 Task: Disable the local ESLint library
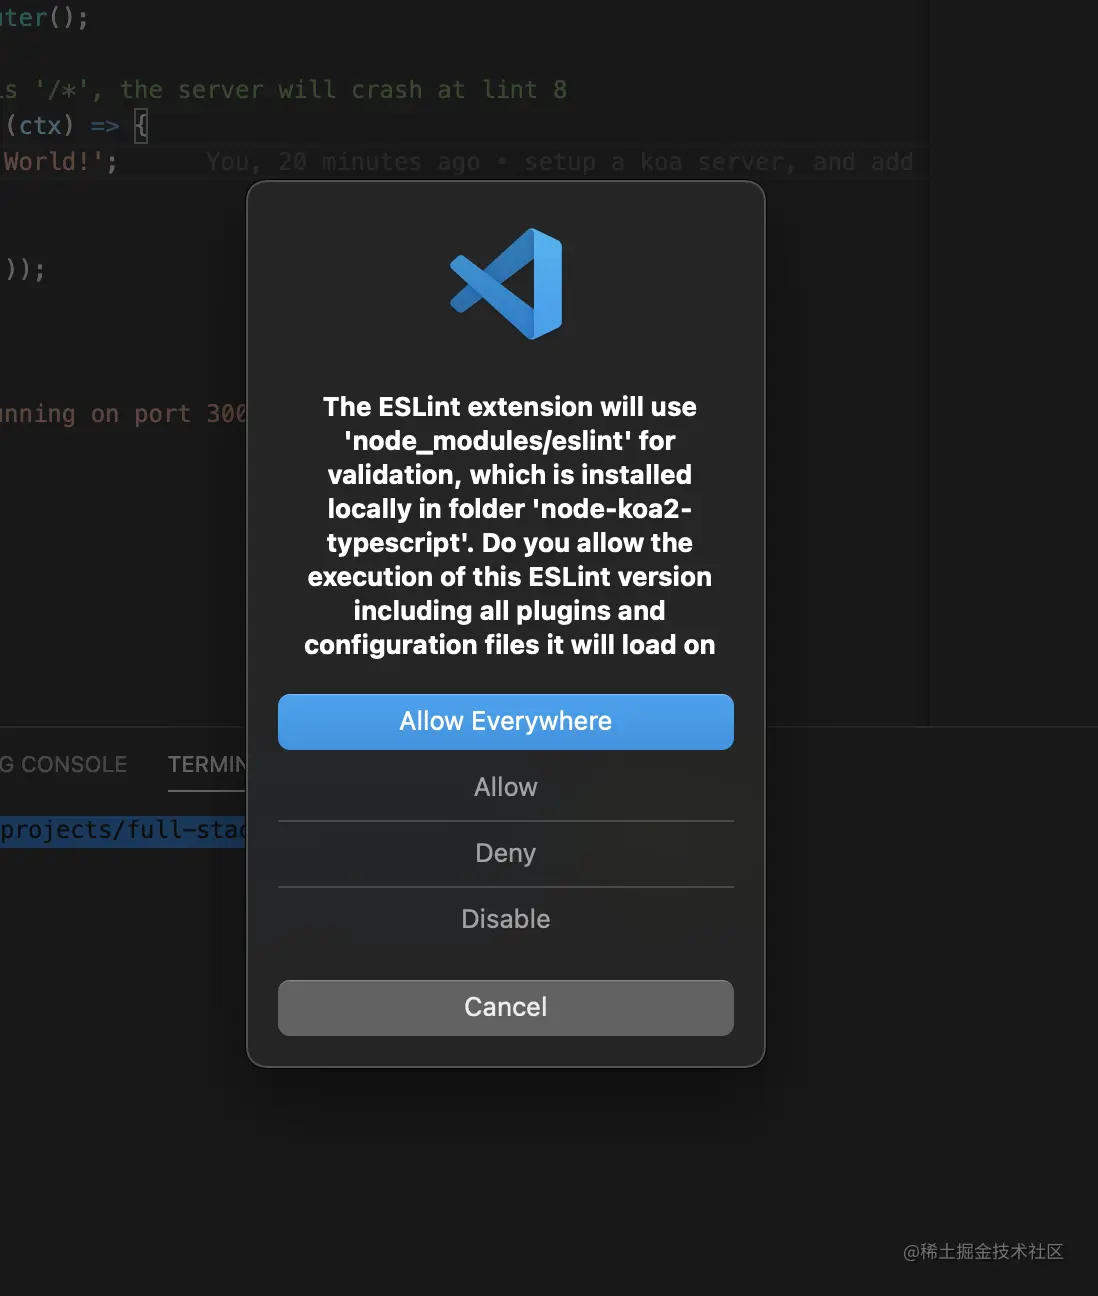pos(505,919)
